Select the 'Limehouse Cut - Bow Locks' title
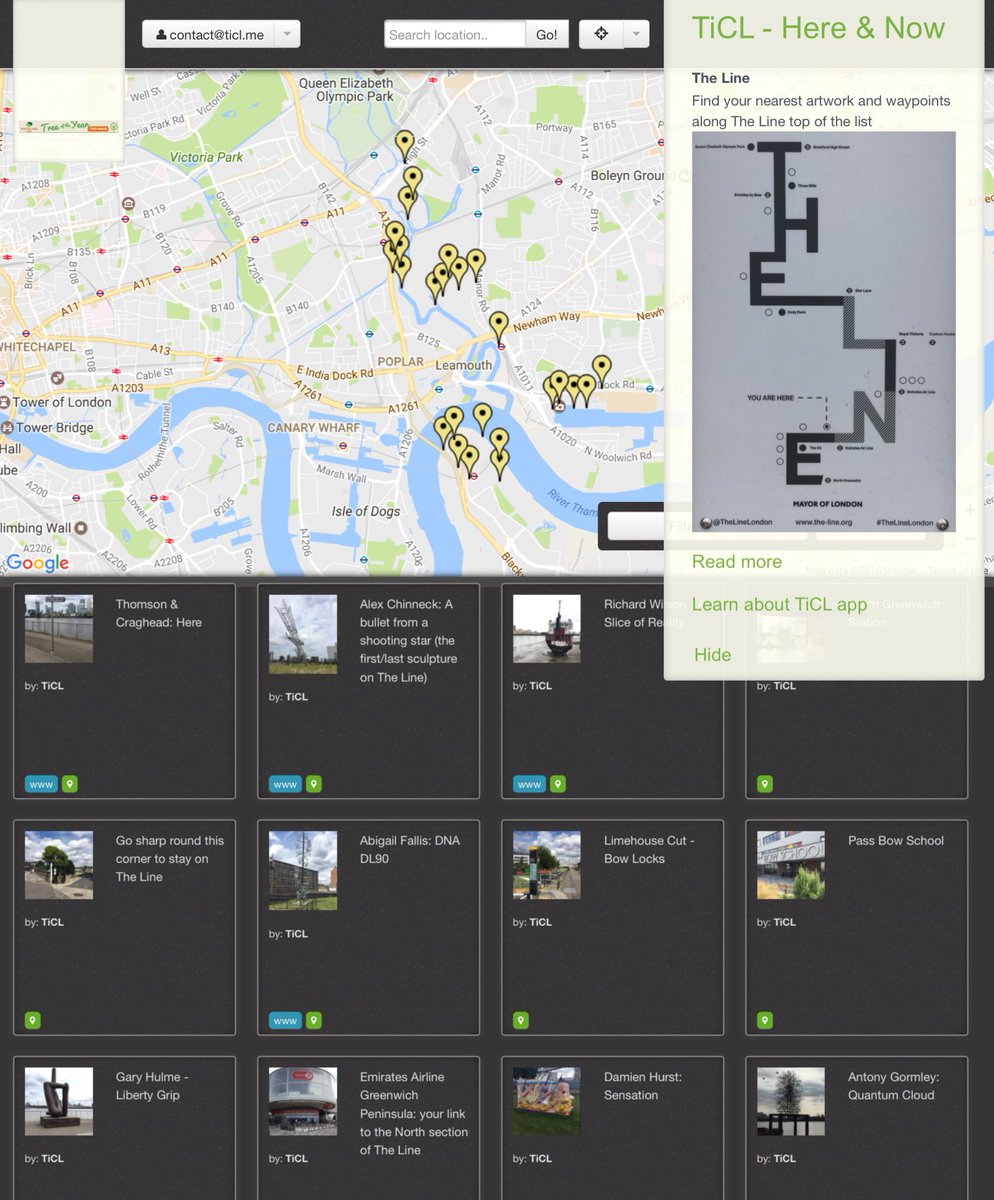 coord(649,850)
